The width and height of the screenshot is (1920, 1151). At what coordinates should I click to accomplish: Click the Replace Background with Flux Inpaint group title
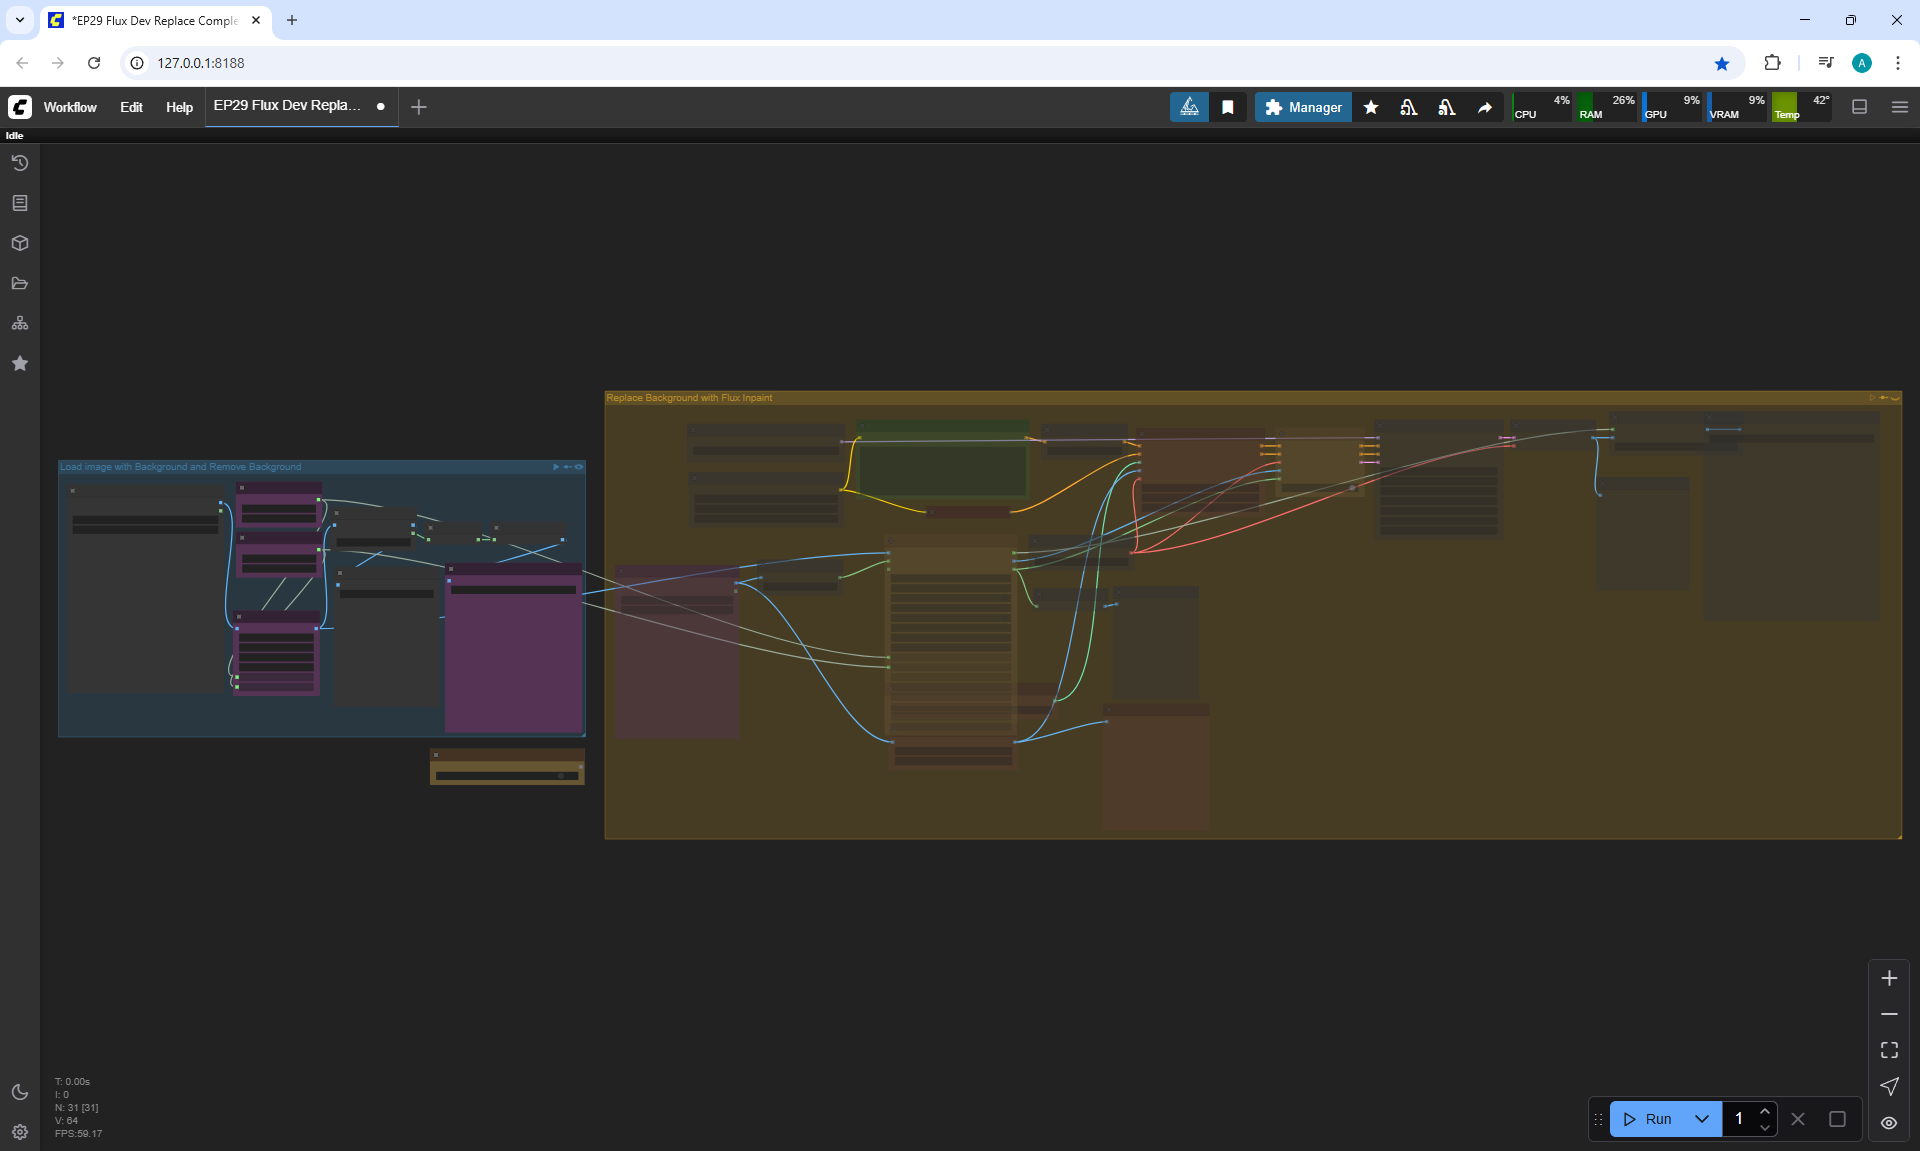pos(689,398)
